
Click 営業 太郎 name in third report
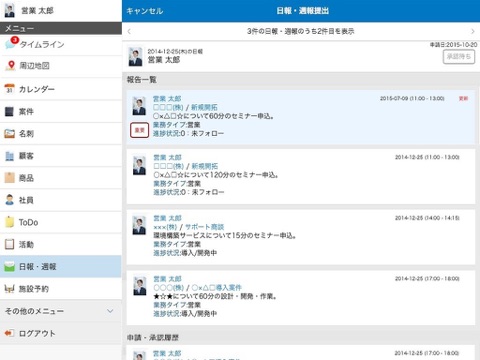tap(167, 218)
